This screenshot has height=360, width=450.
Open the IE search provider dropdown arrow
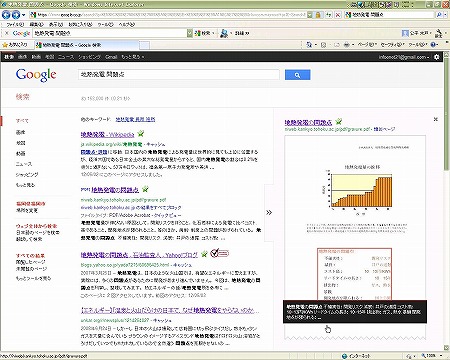tap(446, 15)
